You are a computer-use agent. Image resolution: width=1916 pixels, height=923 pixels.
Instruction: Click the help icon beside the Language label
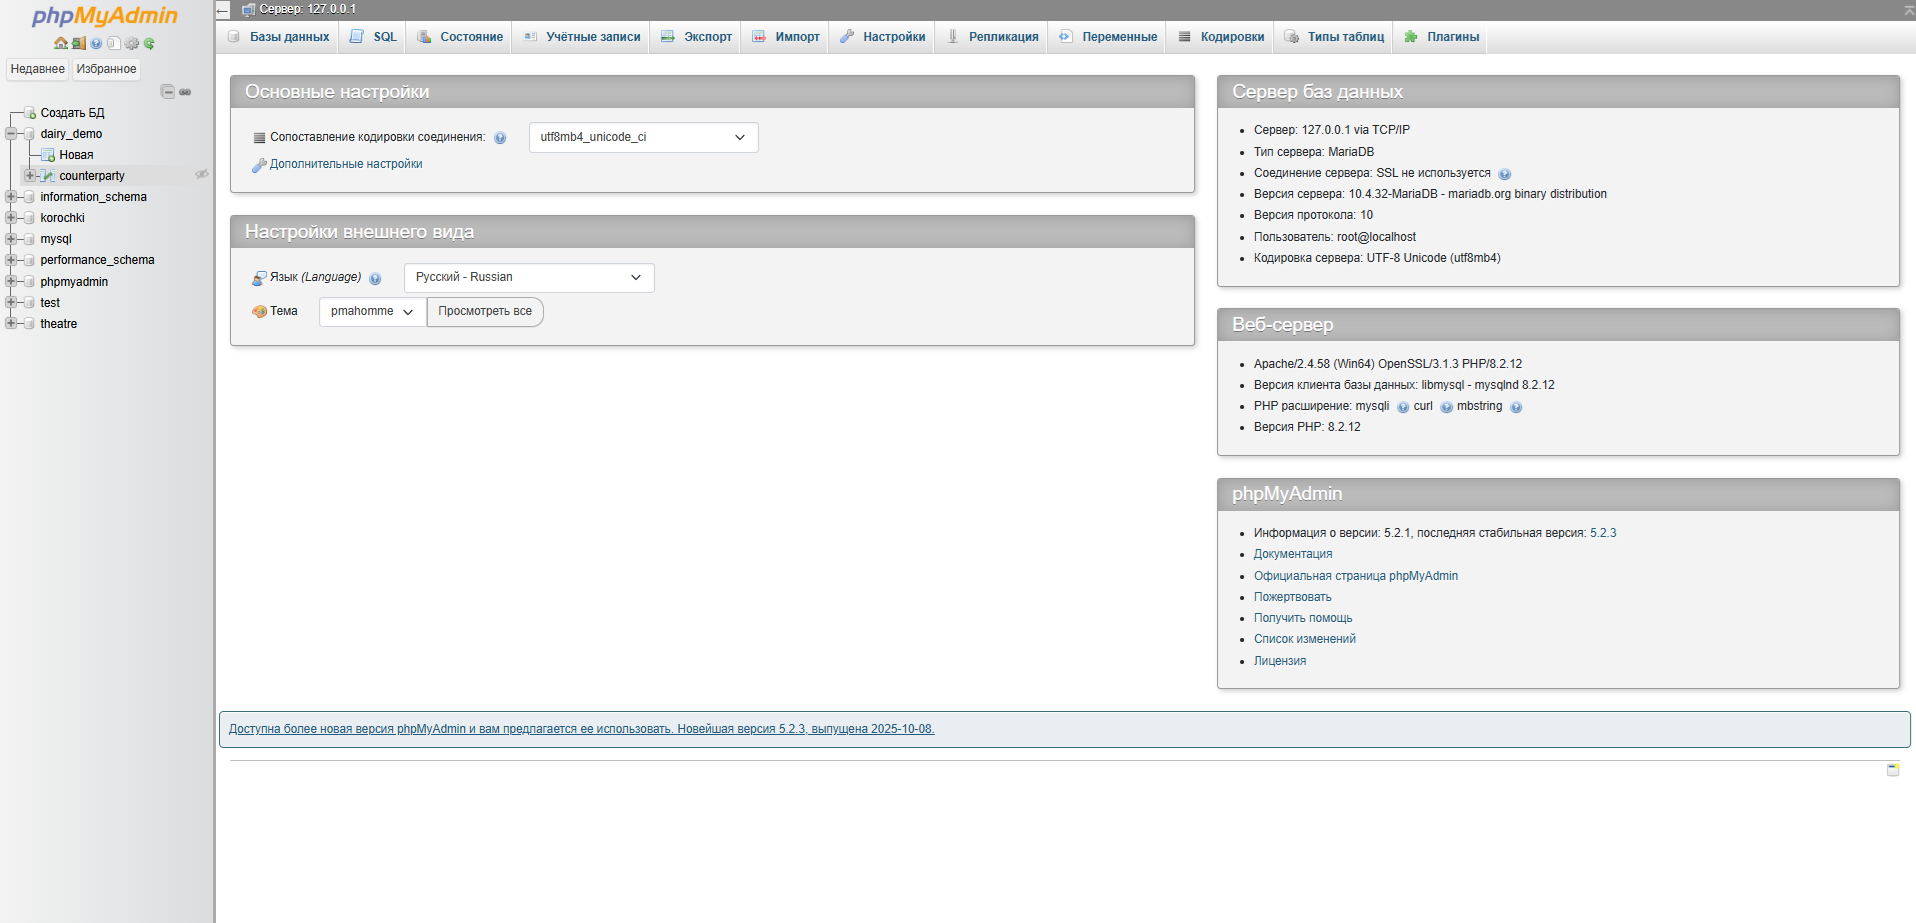pyautogui.click(x=375, y=279)
